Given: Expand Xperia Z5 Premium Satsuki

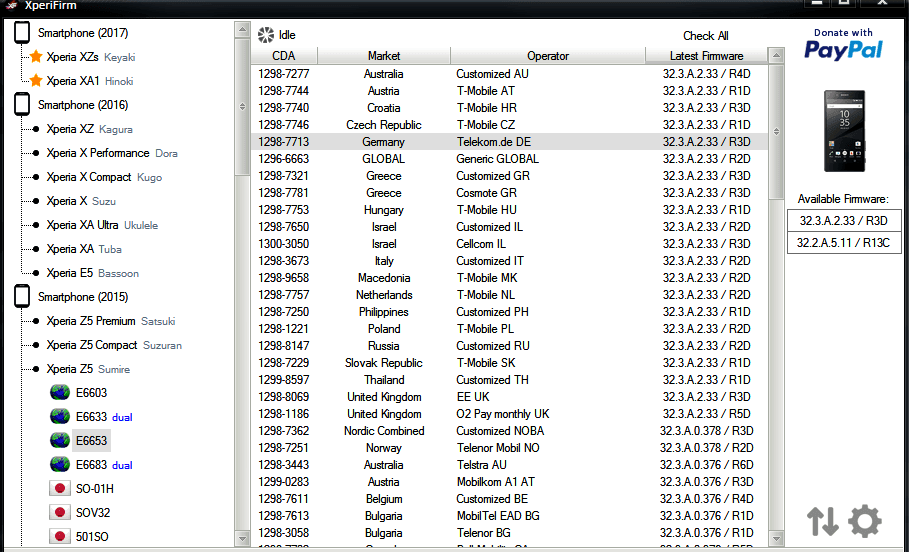Looking at the screenshot, I should [x=111, y=321].
